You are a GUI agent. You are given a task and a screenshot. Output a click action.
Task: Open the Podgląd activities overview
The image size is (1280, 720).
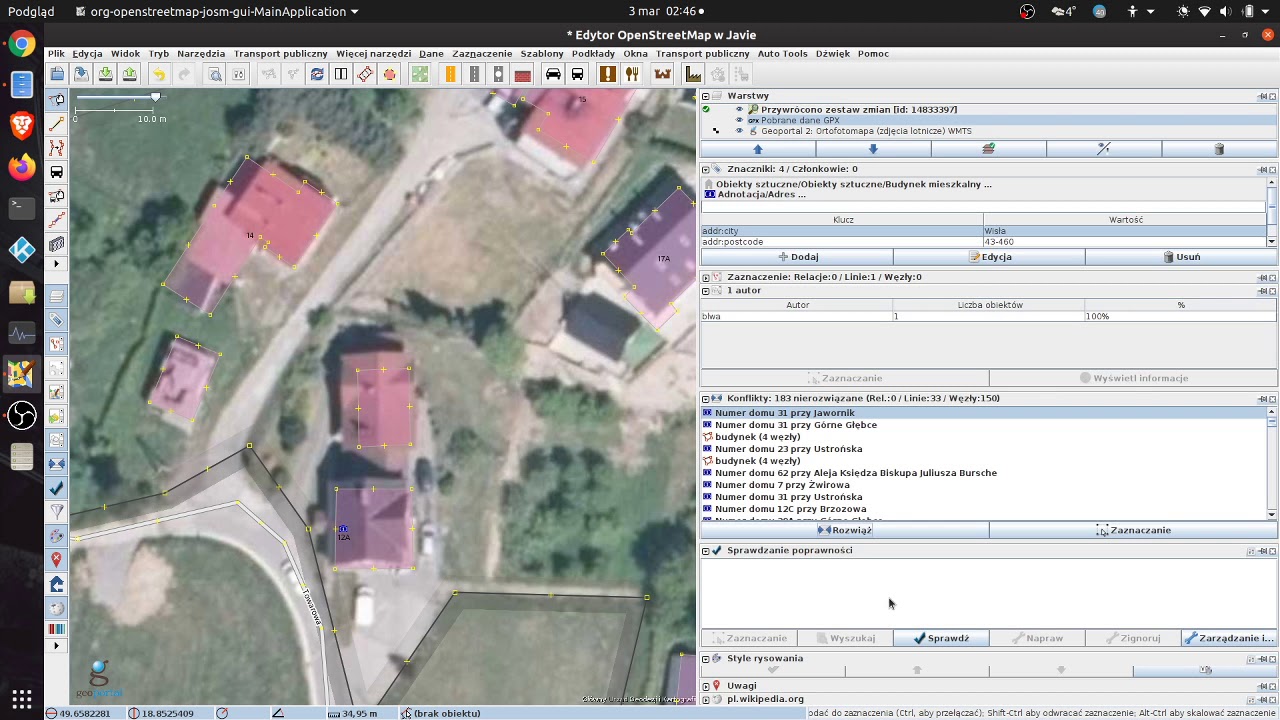click(x=30, y=11)
